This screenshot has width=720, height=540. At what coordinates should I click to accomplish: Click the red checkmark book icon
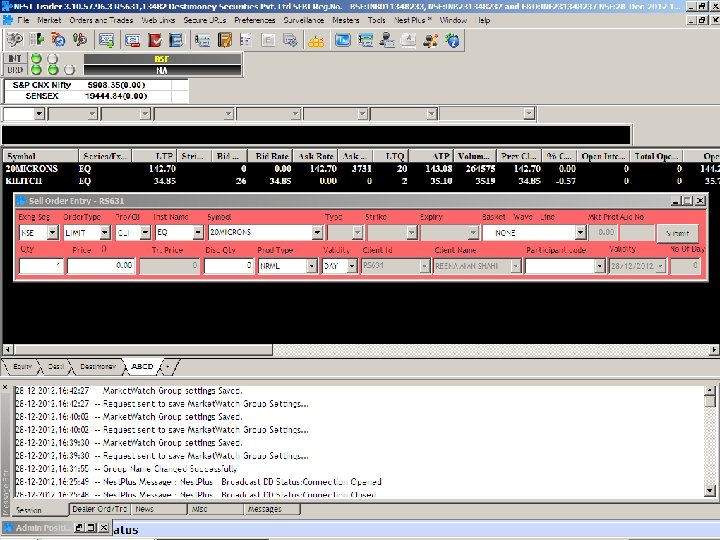pyautogui.click(x=155, y=40)
